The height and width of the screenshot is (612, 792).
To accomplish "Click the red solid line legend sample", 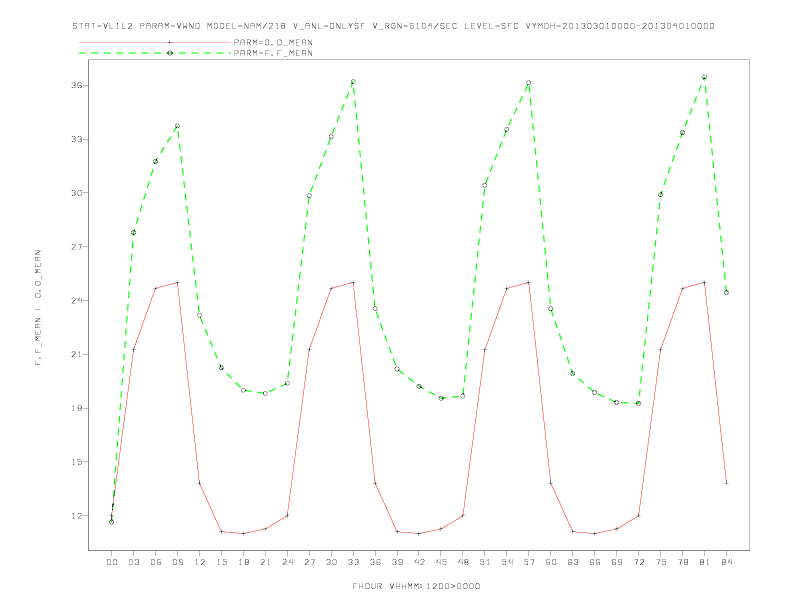I will (x=155, y=42).
